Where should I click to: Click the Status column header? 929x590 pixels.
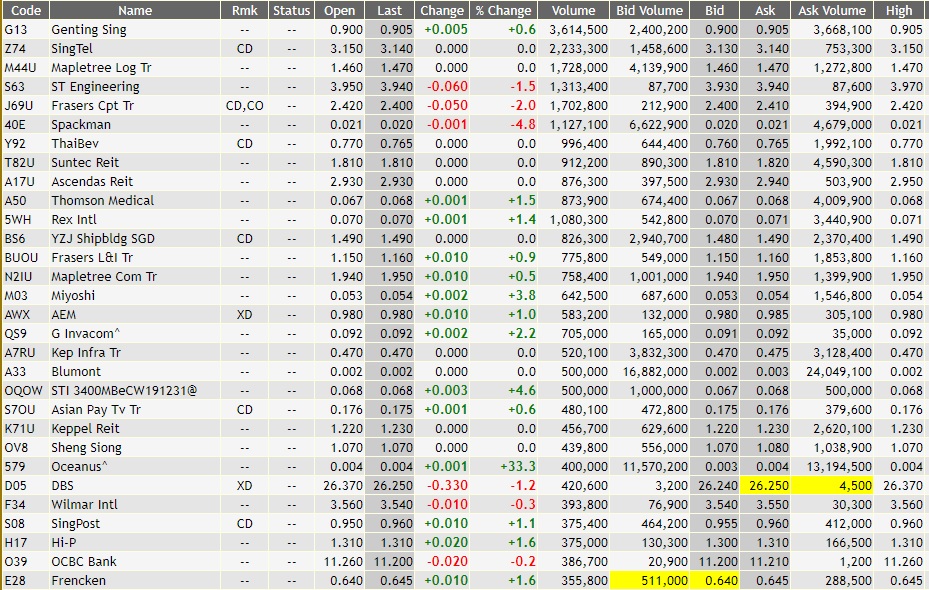point(291,10)
